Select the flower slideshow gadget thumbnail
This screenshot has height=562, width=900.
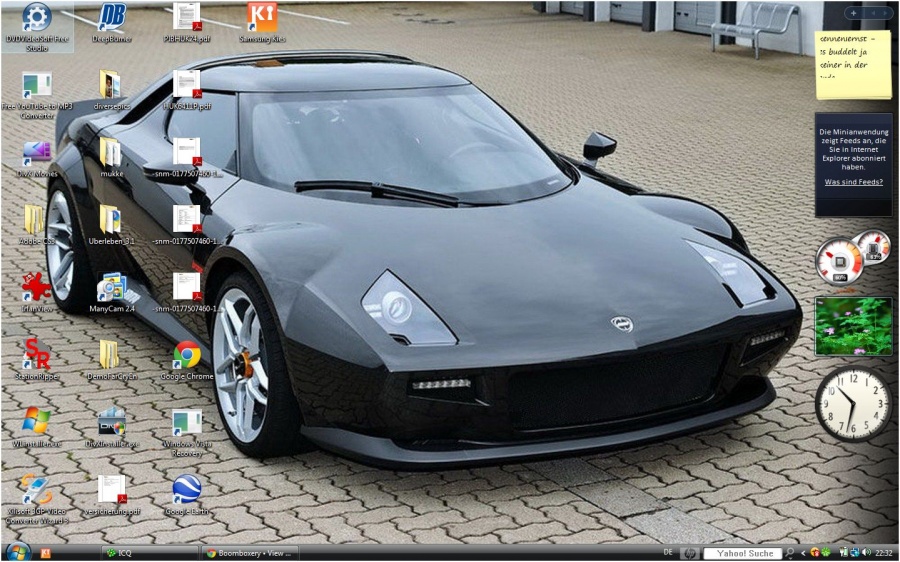tap(853, 326)
